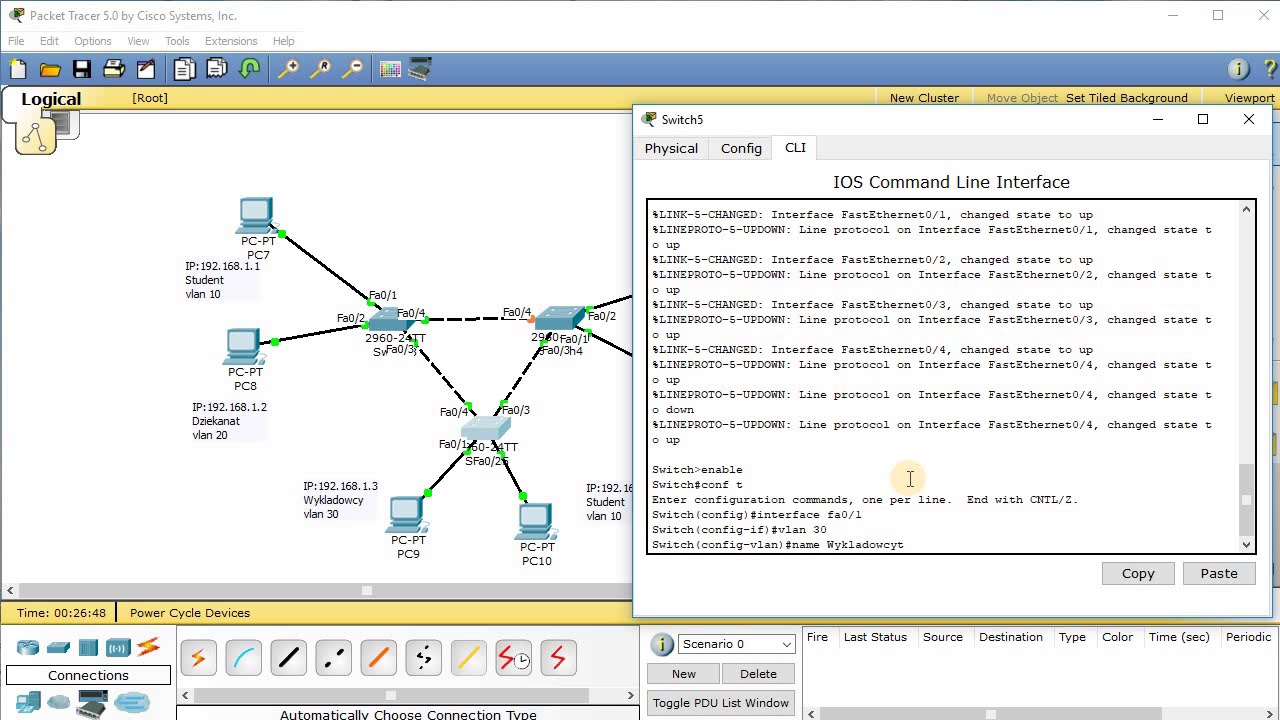Viewport: 1280px width, 720px height.
Task: Open the Edit menu
Action: click(49, 41)
